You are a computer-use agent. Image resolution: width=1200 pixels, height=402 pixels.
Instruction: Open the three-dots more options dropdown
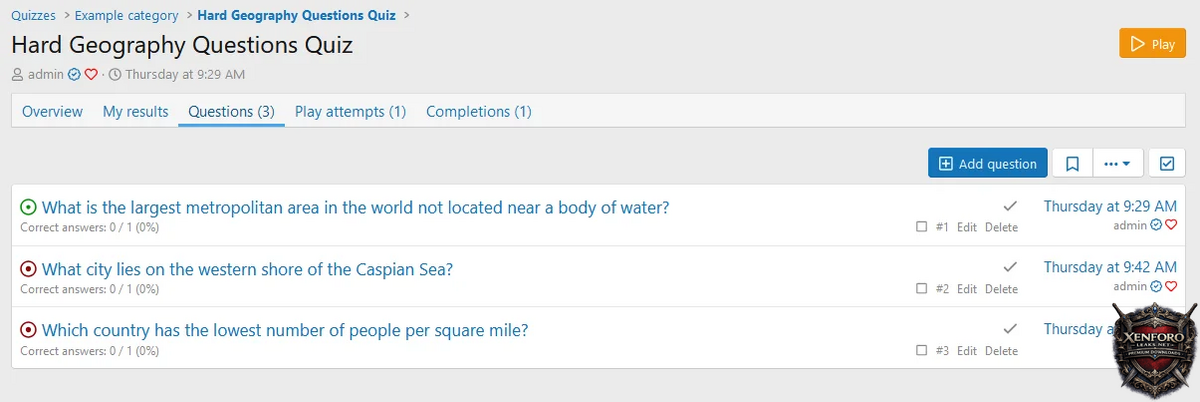coord(1117,163)
